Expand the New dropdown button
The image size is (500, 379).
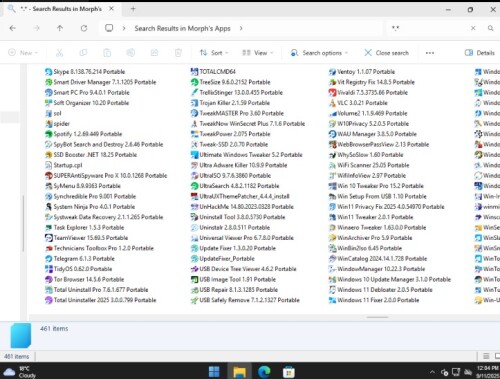pyautogui.click(x=23, y=53)
